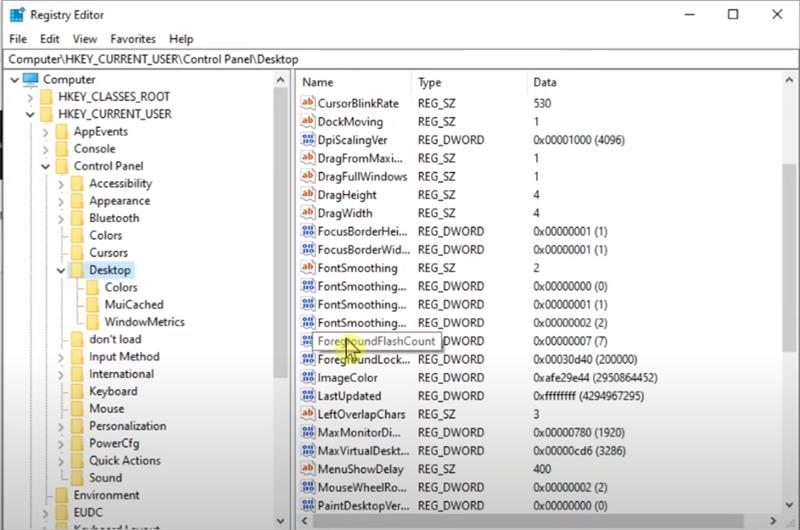This screenshot has width=800, height=530.
Task: Click the LeftOverlapChars string value icon
Action: pyautogui.click(x=308, y=414)
